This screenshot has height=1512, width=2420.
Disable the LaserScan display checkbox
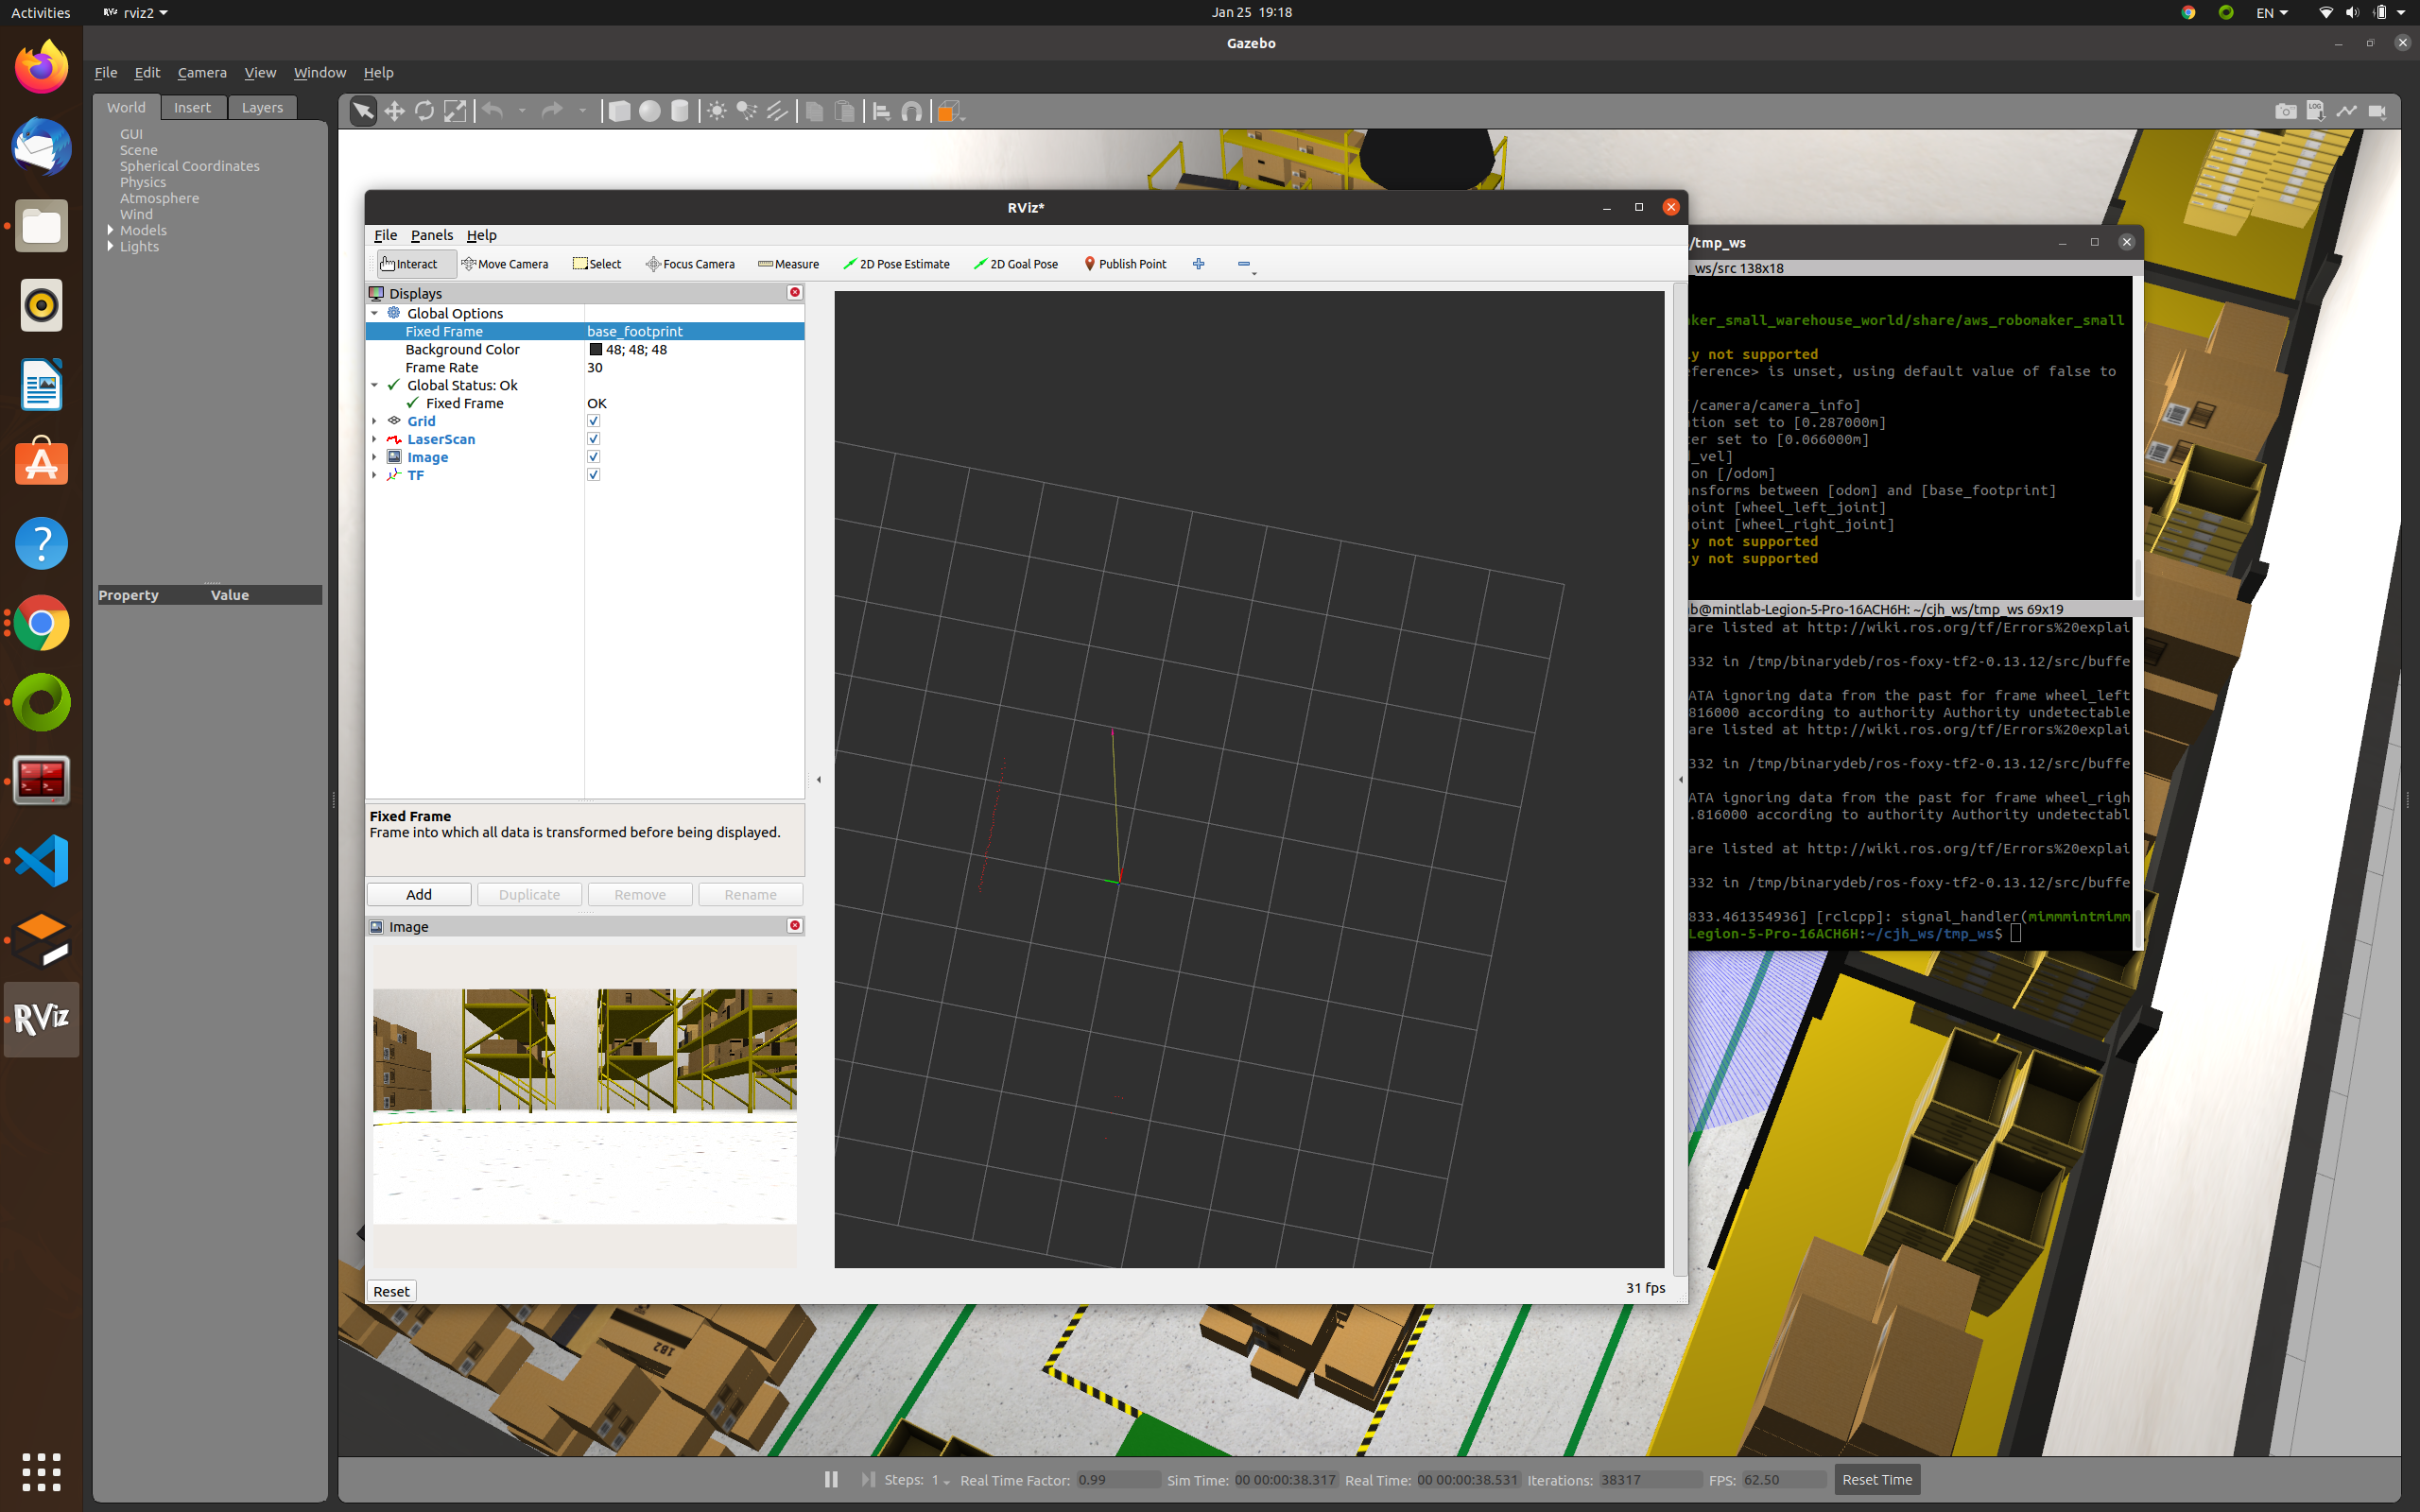click(x=593, y=439)
